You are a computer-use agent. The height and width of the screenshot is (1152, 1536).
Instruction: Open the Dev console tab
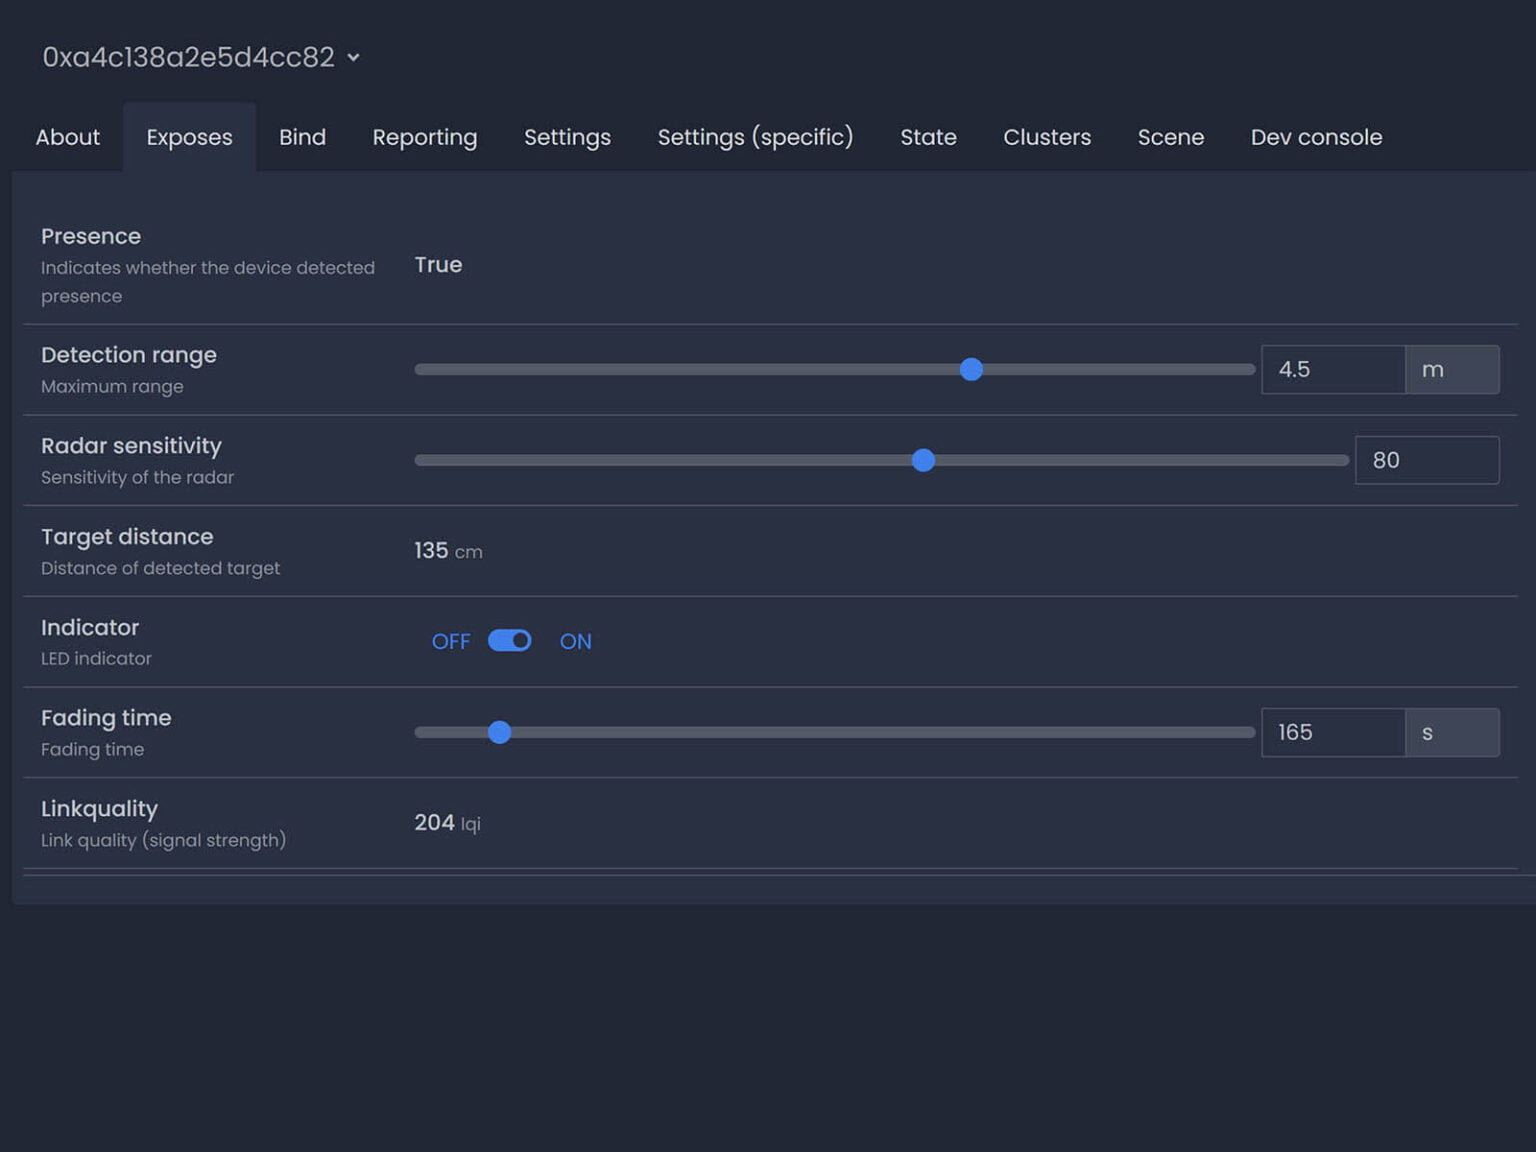point(1316,137)
